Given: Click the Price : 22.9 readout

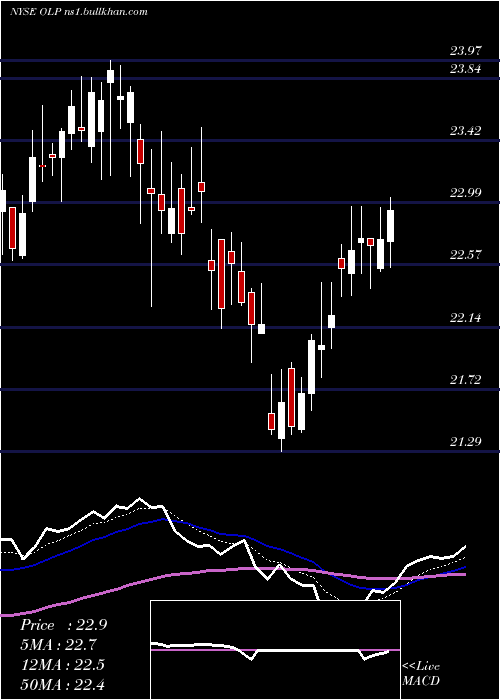Looking at the screenshot, I should (63, 625).
